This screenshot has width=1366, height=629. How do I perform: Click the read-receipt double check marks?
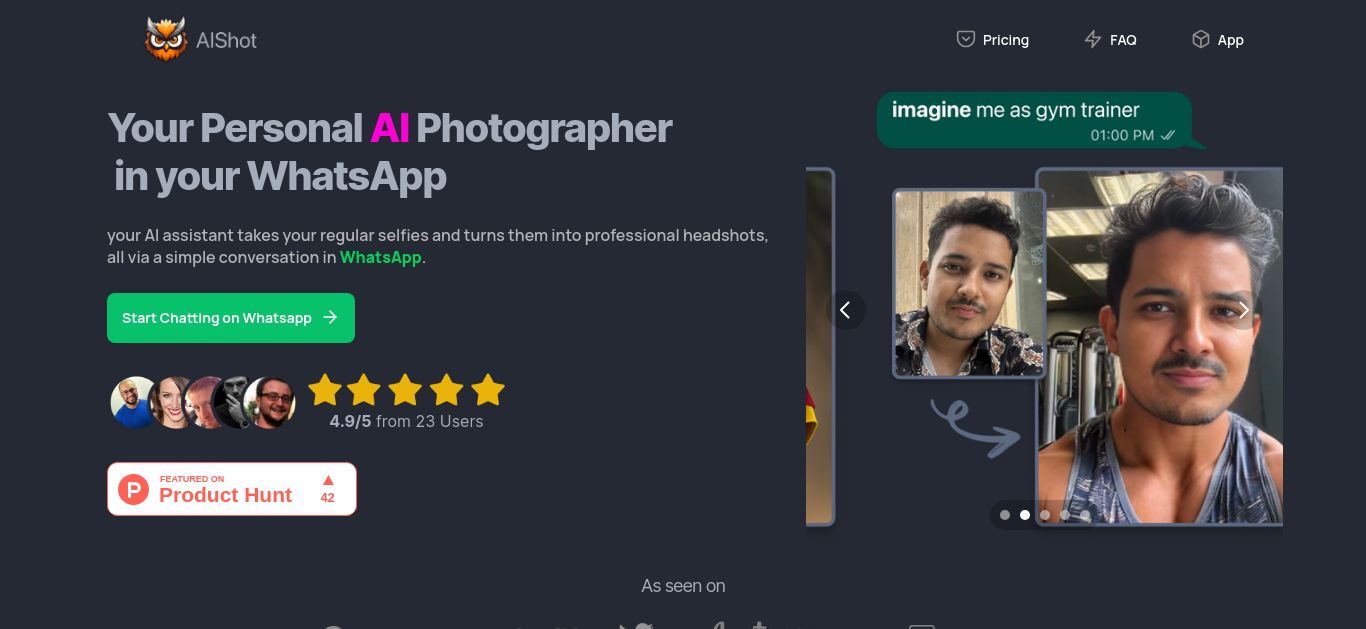pyautogui.click(x=1168, y=135)
